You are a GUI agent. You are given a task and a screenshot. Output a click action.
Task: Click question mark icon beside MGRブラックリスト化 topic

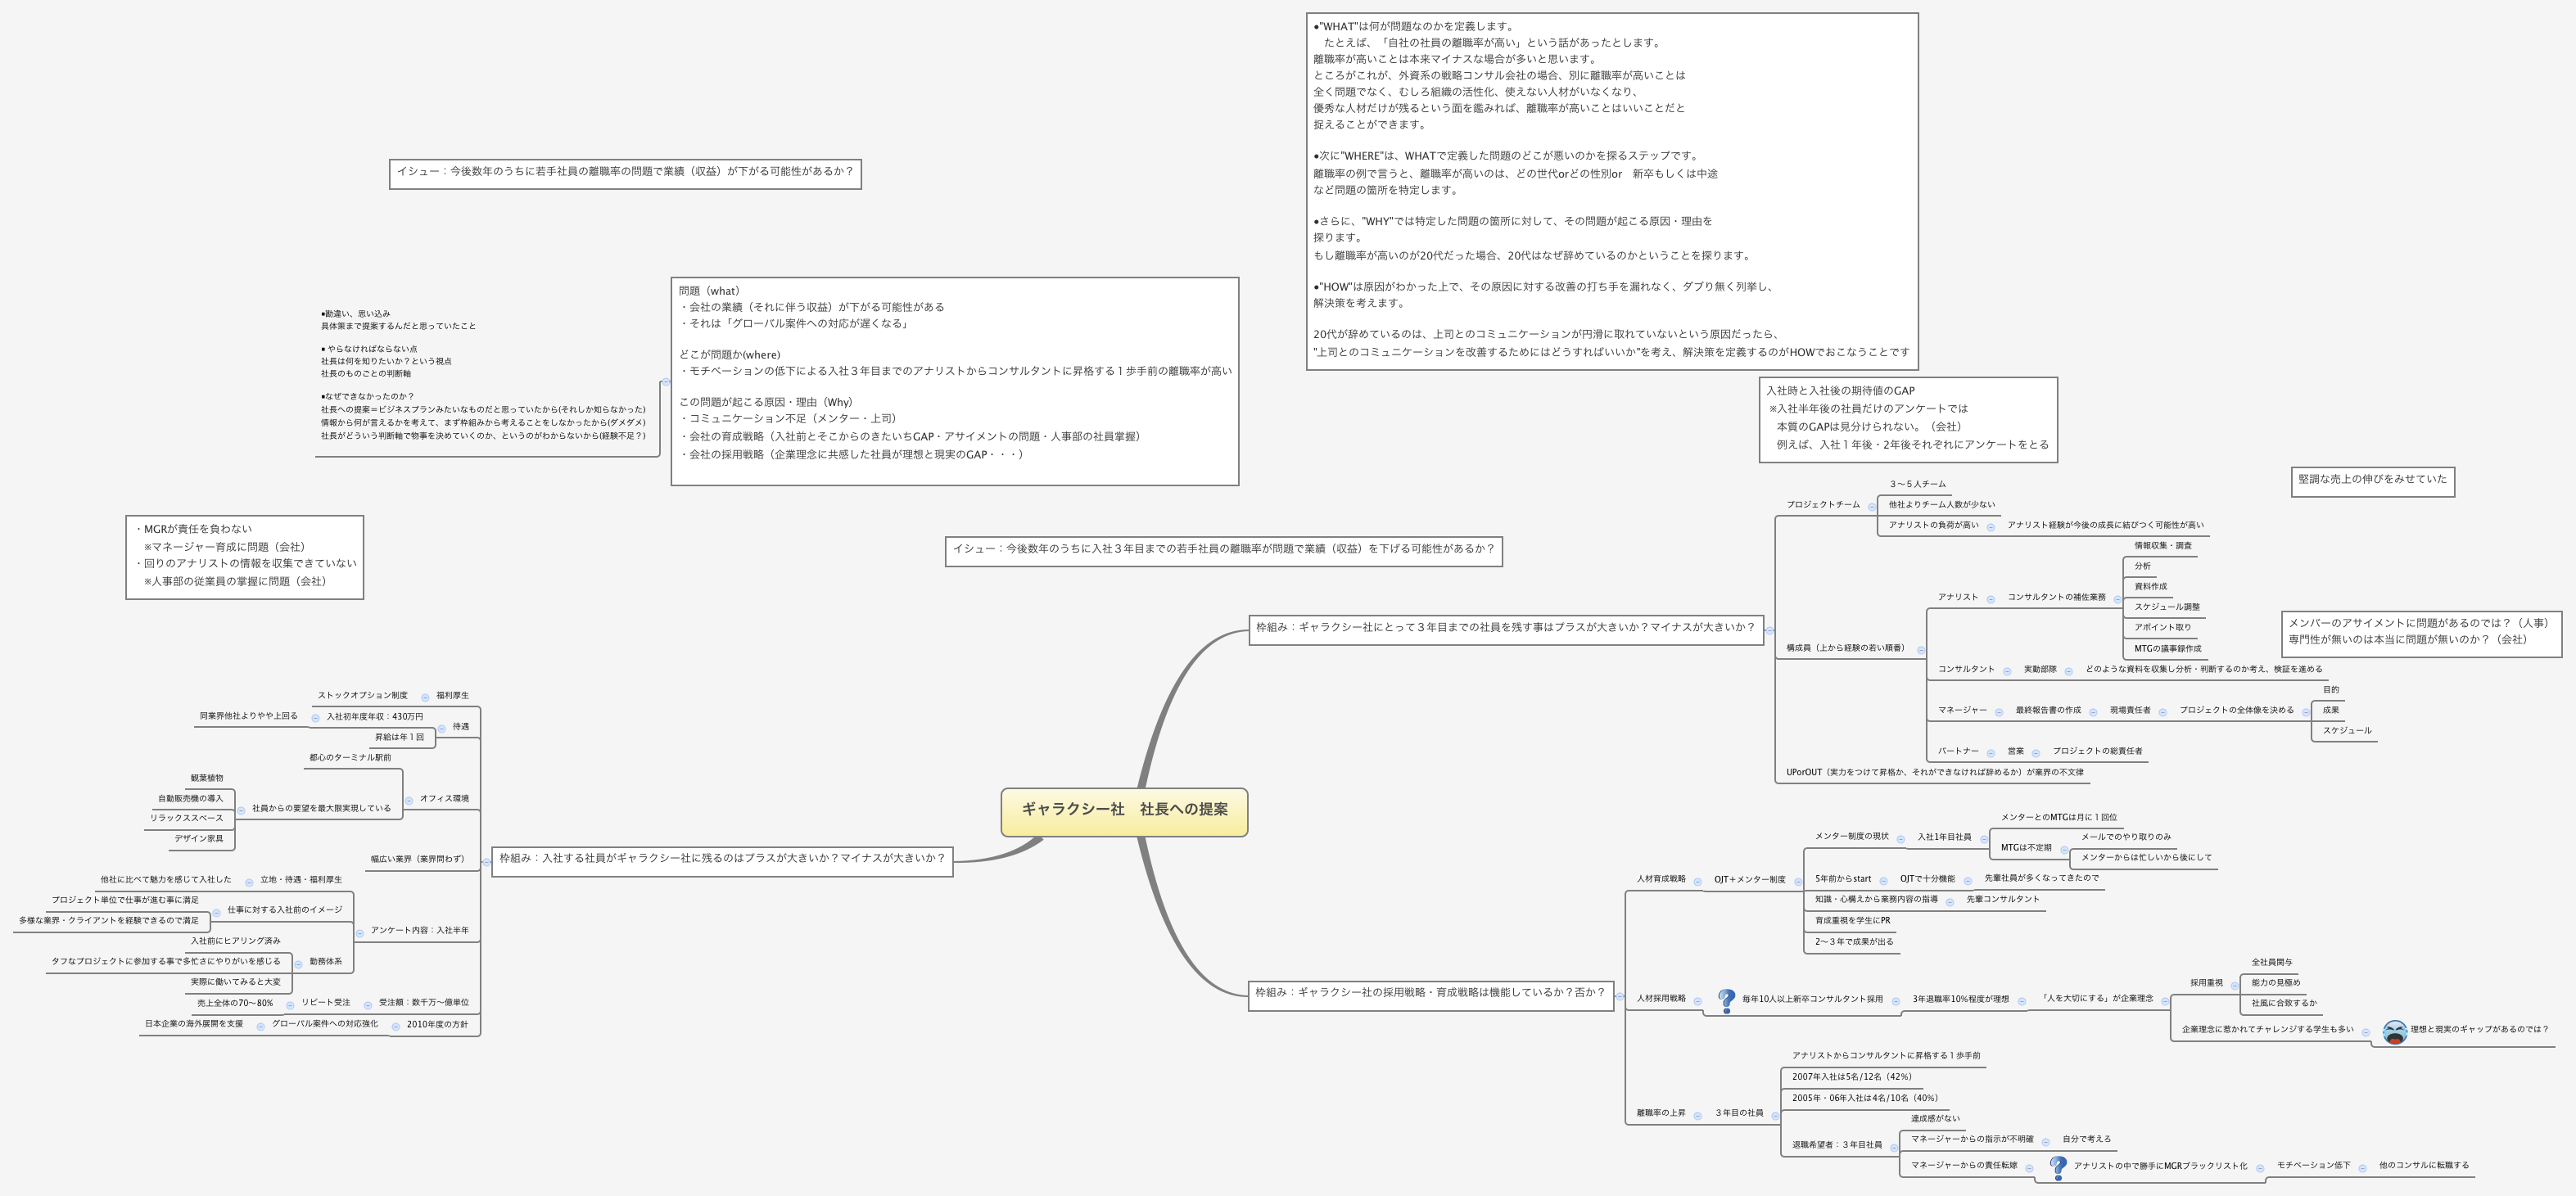(x=2058, y=1167)
